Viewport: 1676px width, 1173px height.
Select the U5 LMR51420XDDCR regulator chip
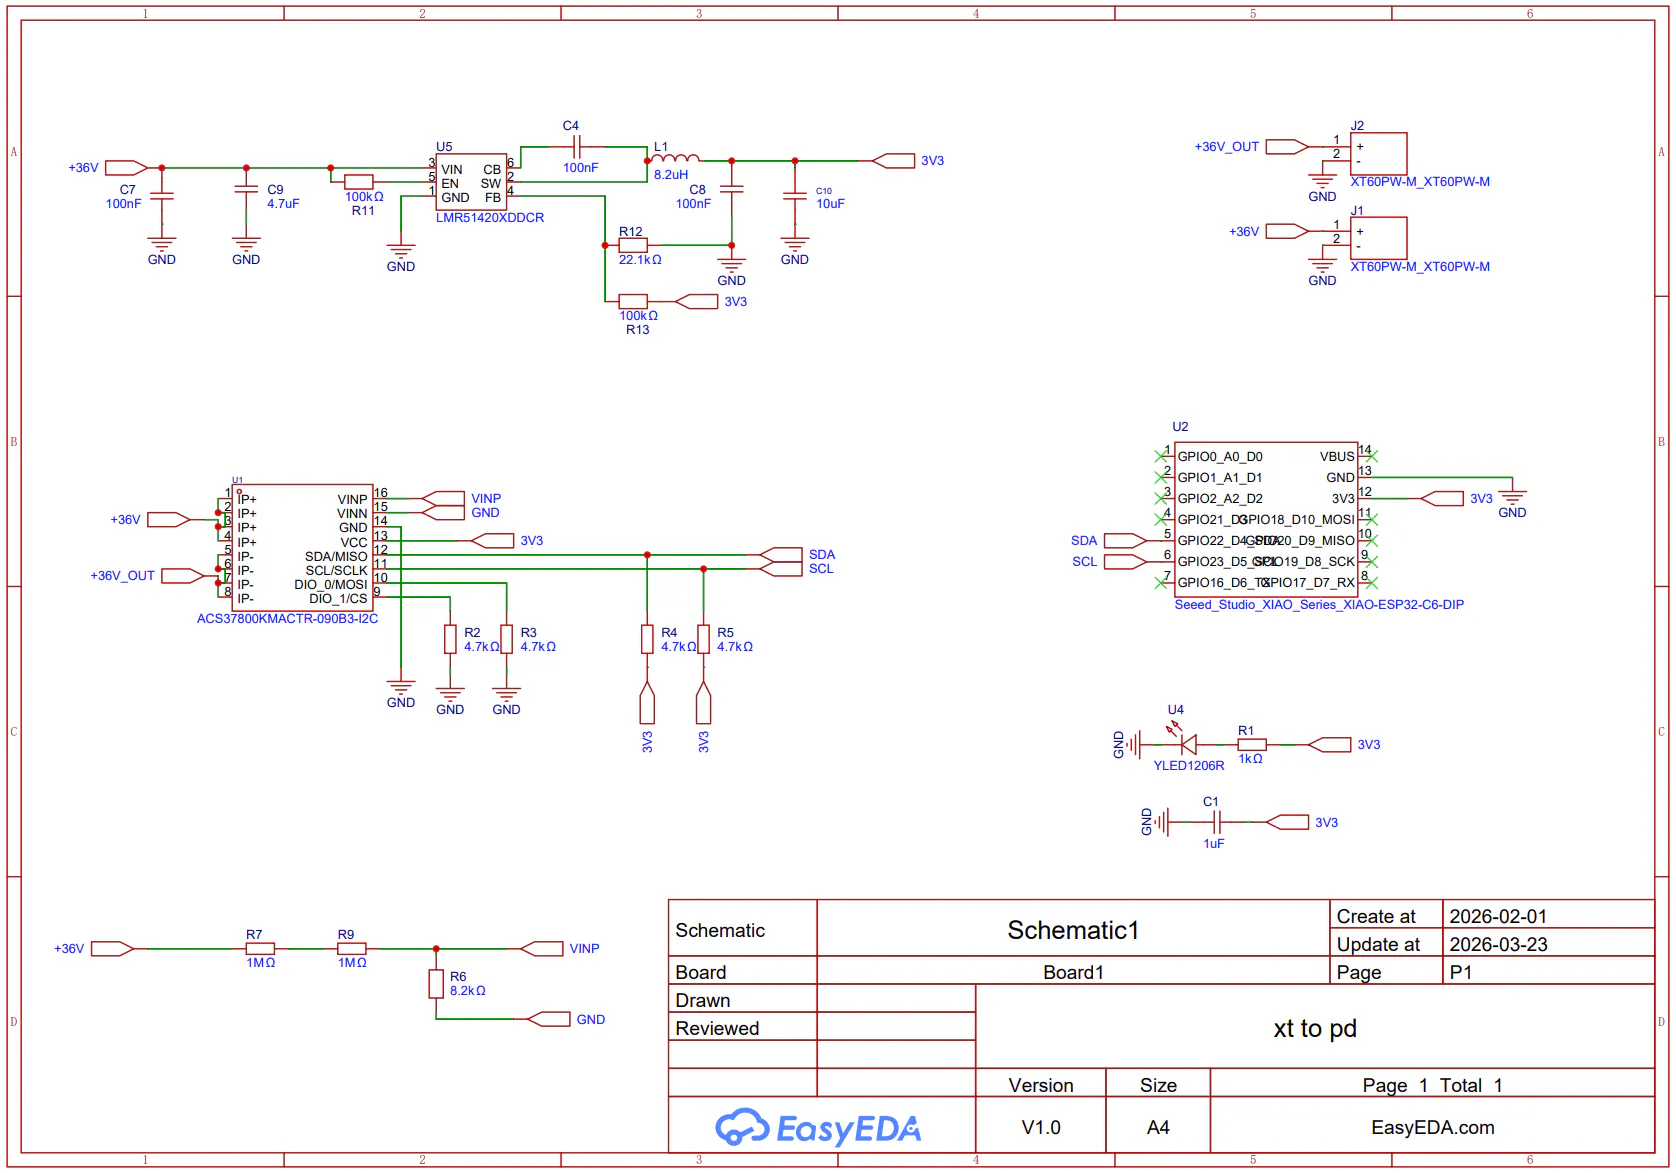(471, 182)
